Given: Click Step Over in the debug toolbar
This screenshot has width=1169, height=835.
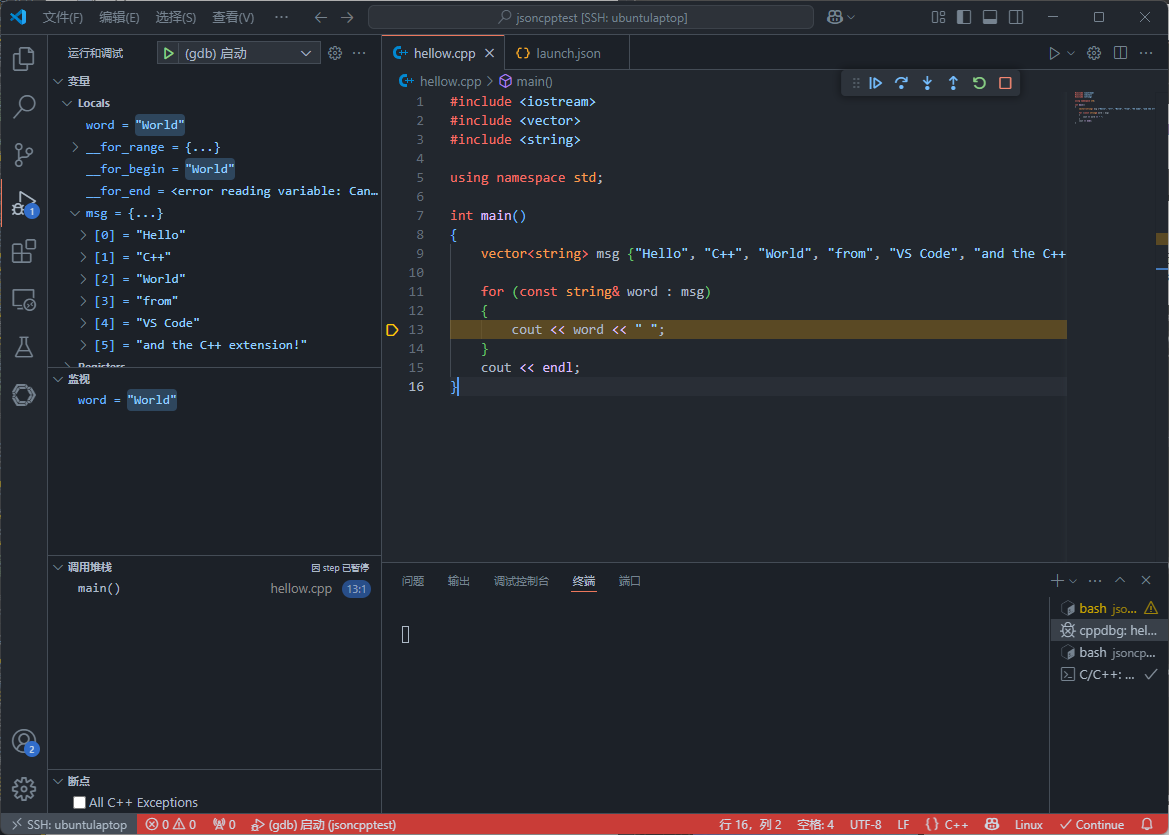Looking at the screenshot, I should [901, 83].
